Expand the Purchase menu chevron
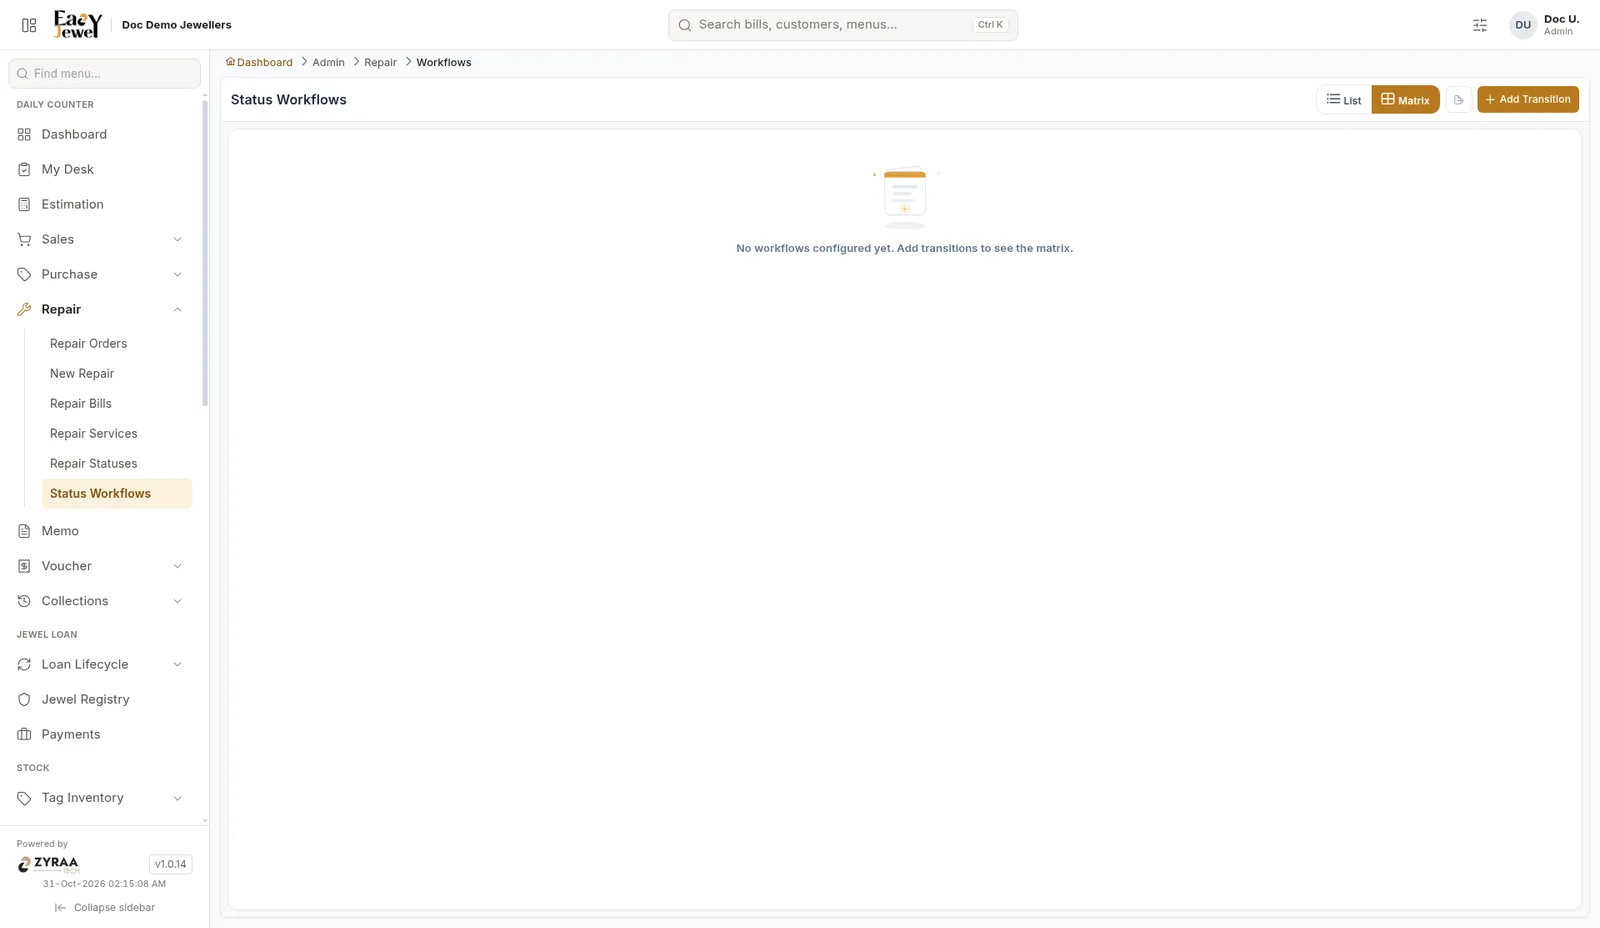This screenshot has width=1600, height=928. (x=178, y=274)
